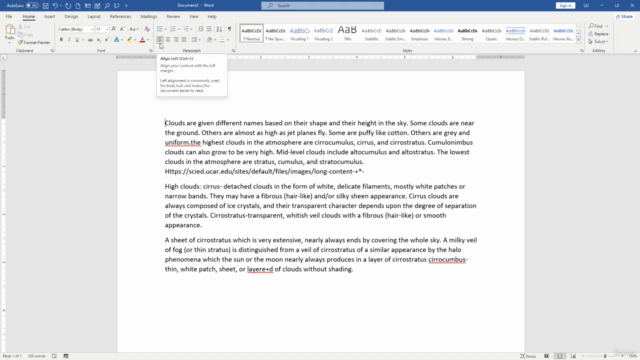The width and height of the screenshot is (640, 360).
Task: Click the Save icon in quick access toolbar
Action: click(46, 6)
